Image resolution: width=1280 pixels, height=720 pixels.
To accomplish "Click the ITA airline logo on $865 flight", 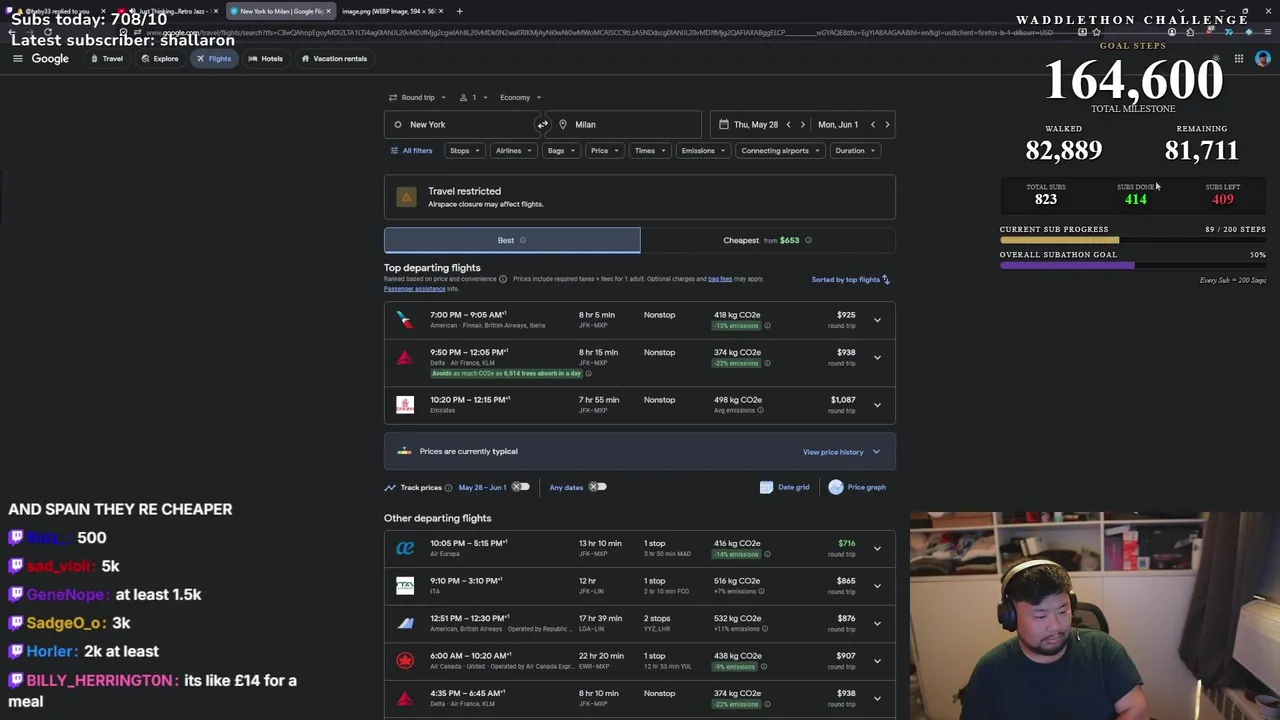I will click(x=404, y=585).
